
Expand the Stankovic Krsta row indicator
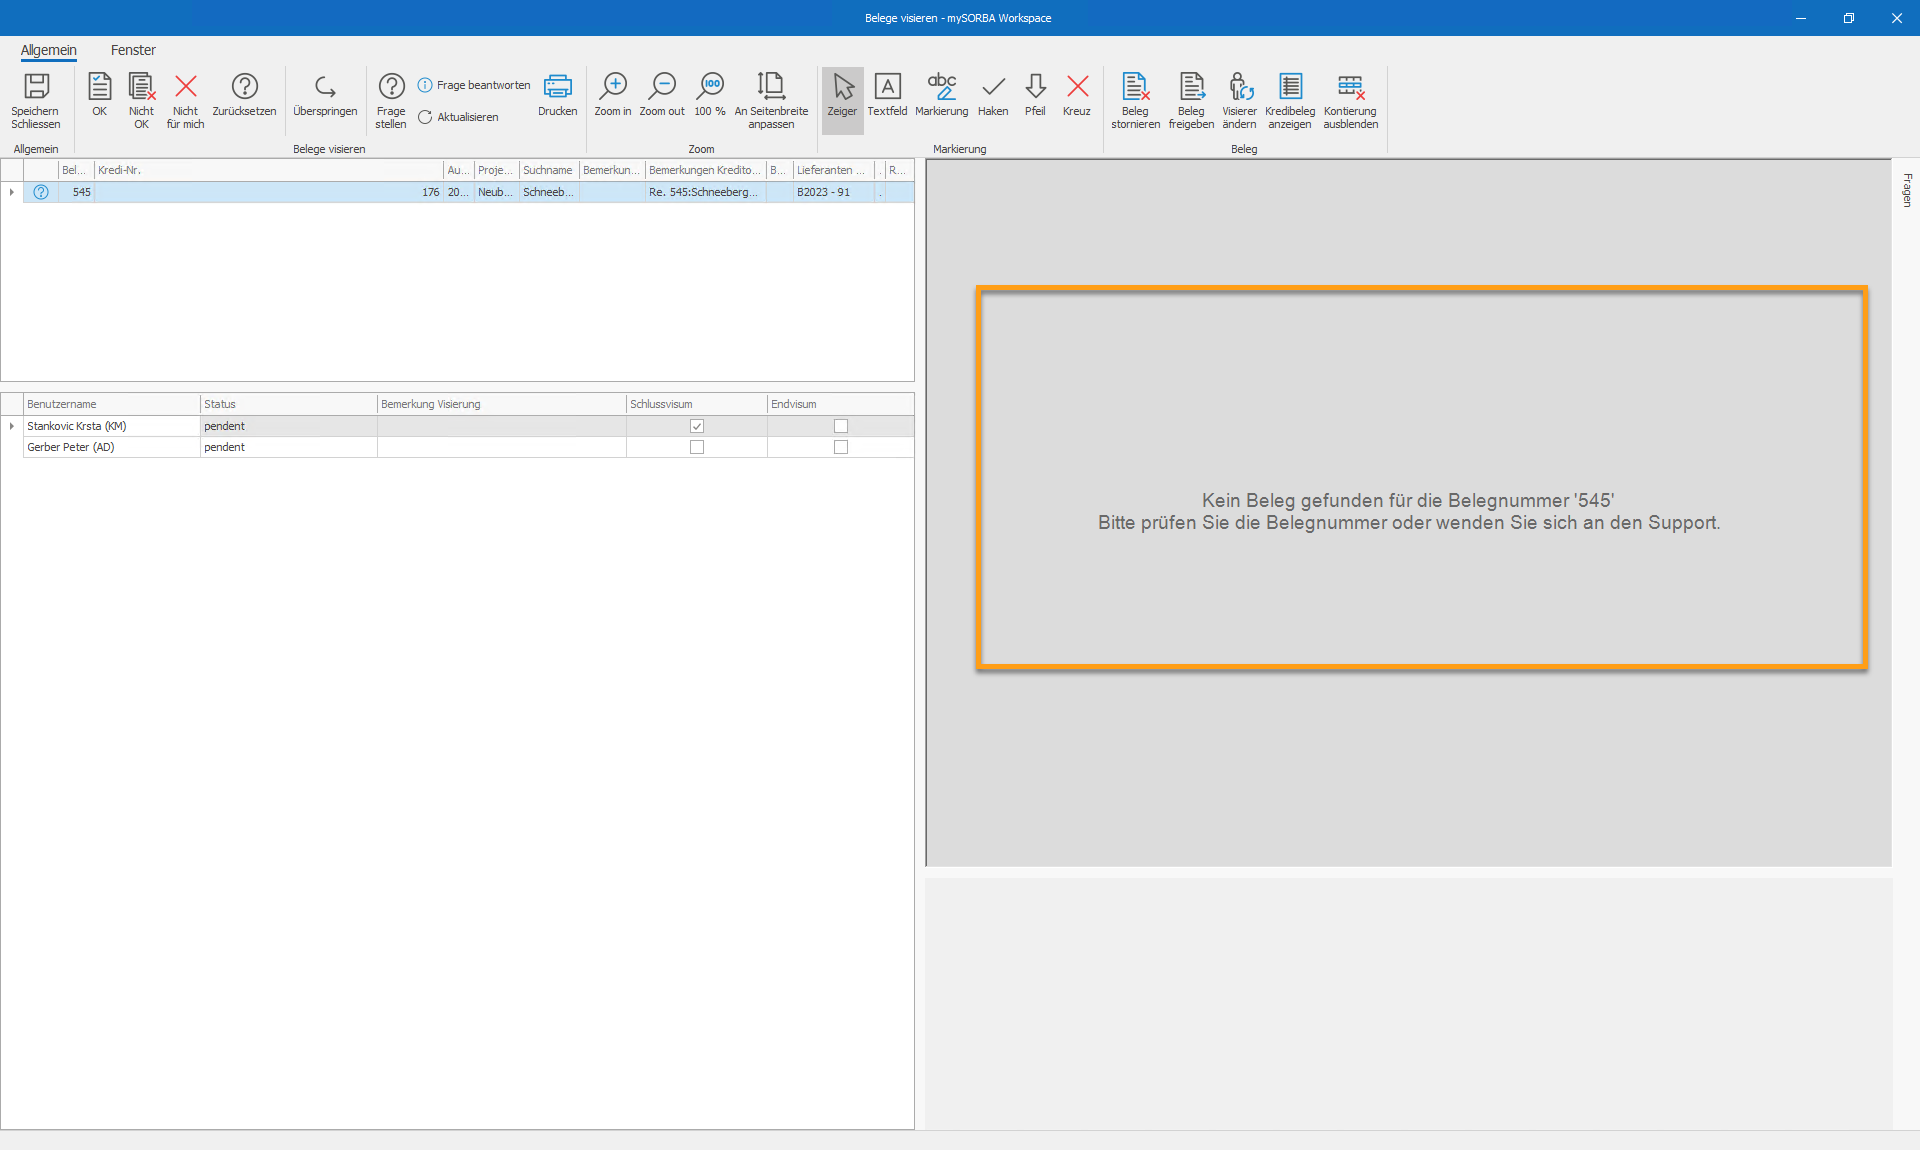(x=12, y=426)
